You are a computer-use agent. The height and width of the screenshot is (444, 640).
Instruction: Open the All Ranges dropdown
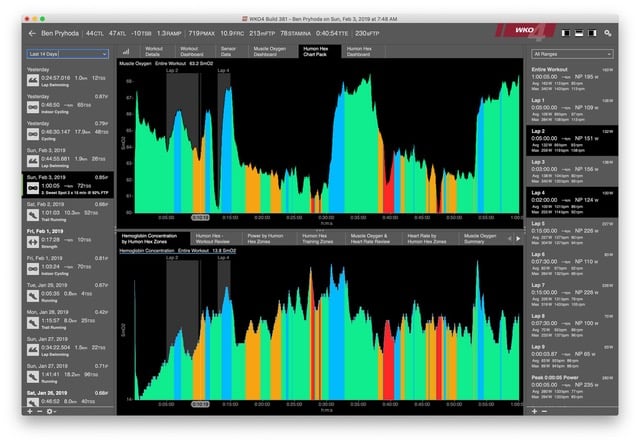point(572,54)
